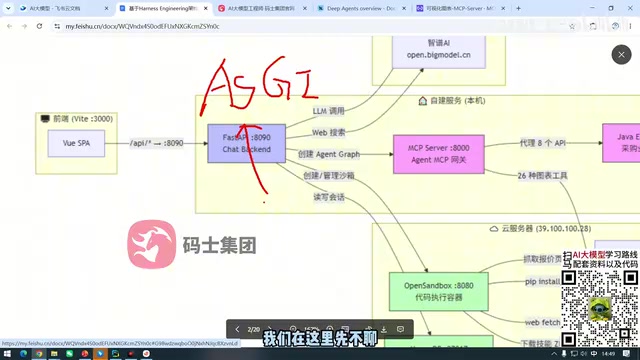Go to the previous preview image
This screenshot has height=360, width=640.
pos(237,329)
